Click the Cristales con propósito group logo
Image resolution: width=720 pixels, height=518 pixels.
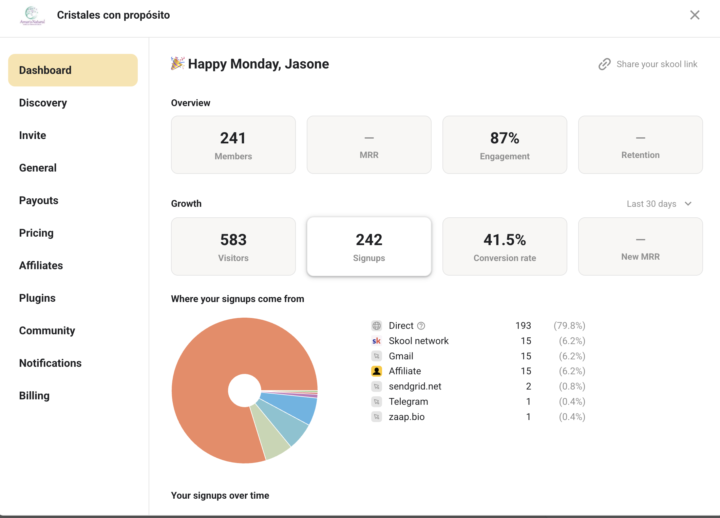32,16
